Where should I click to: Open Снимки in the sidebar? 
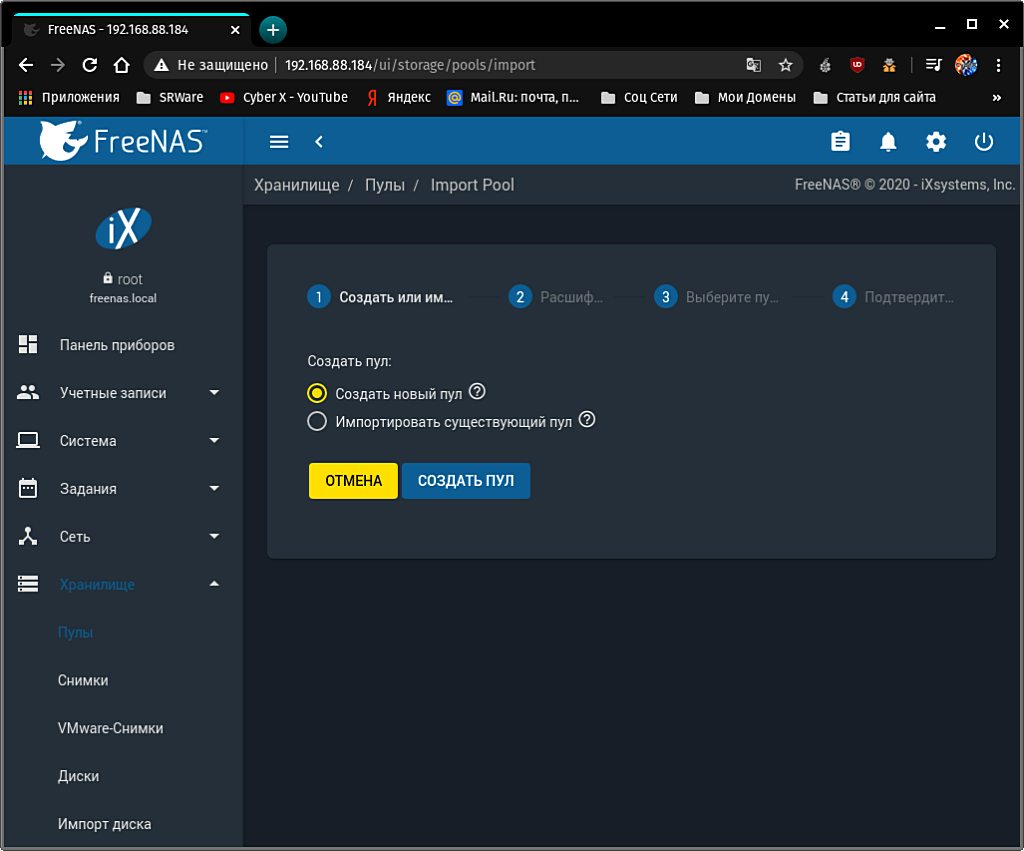[x=83, y=680]
